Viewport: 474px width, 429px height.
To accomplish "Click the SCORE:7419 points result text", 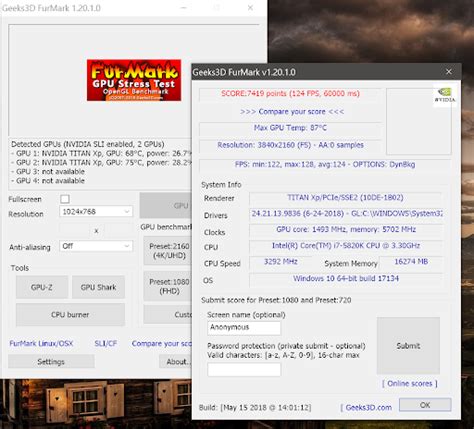I will point(290,94).
